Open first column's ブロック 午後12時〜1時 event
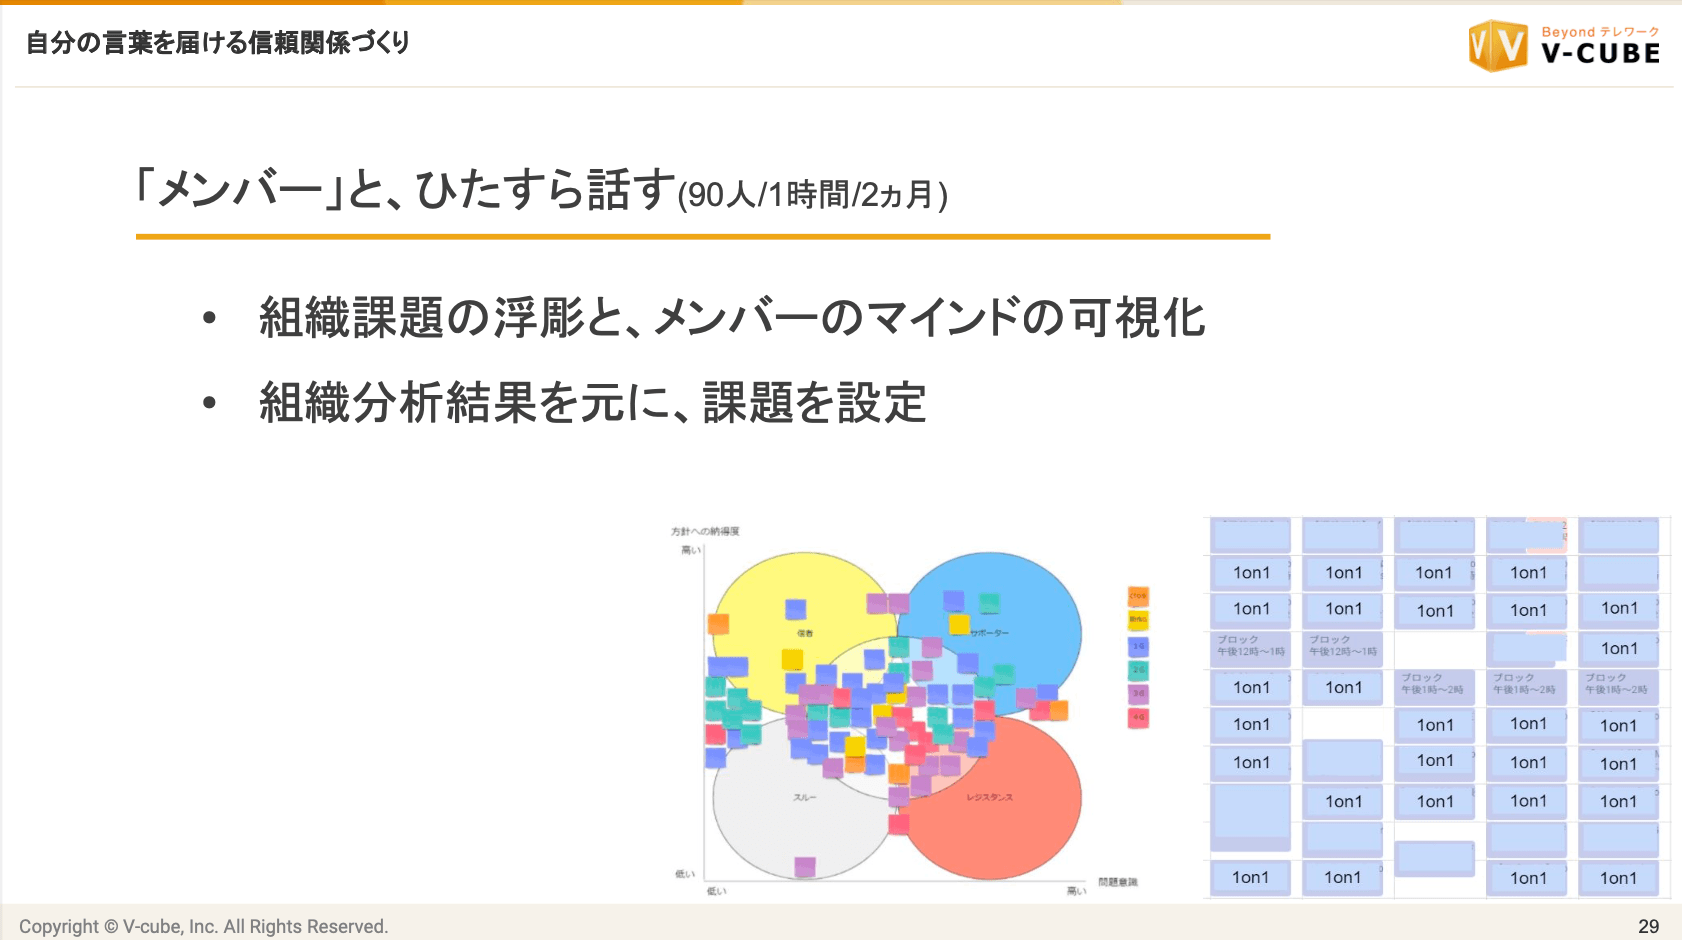The height and width of the screenshot is (940, 1682). 1251,646
